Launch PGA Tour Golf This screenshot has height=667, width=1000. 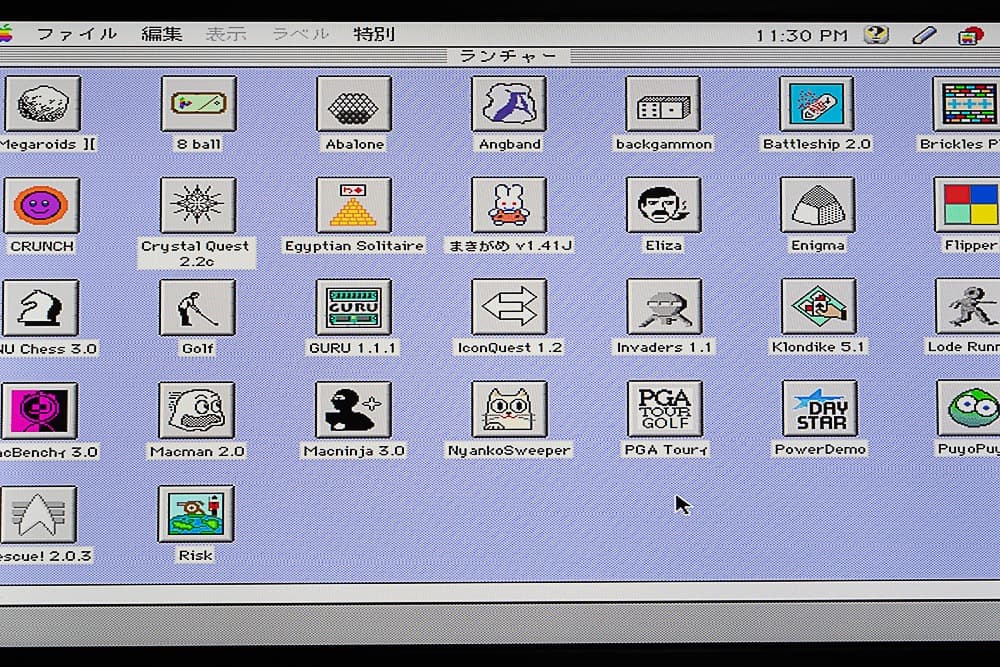coord(663,410)
